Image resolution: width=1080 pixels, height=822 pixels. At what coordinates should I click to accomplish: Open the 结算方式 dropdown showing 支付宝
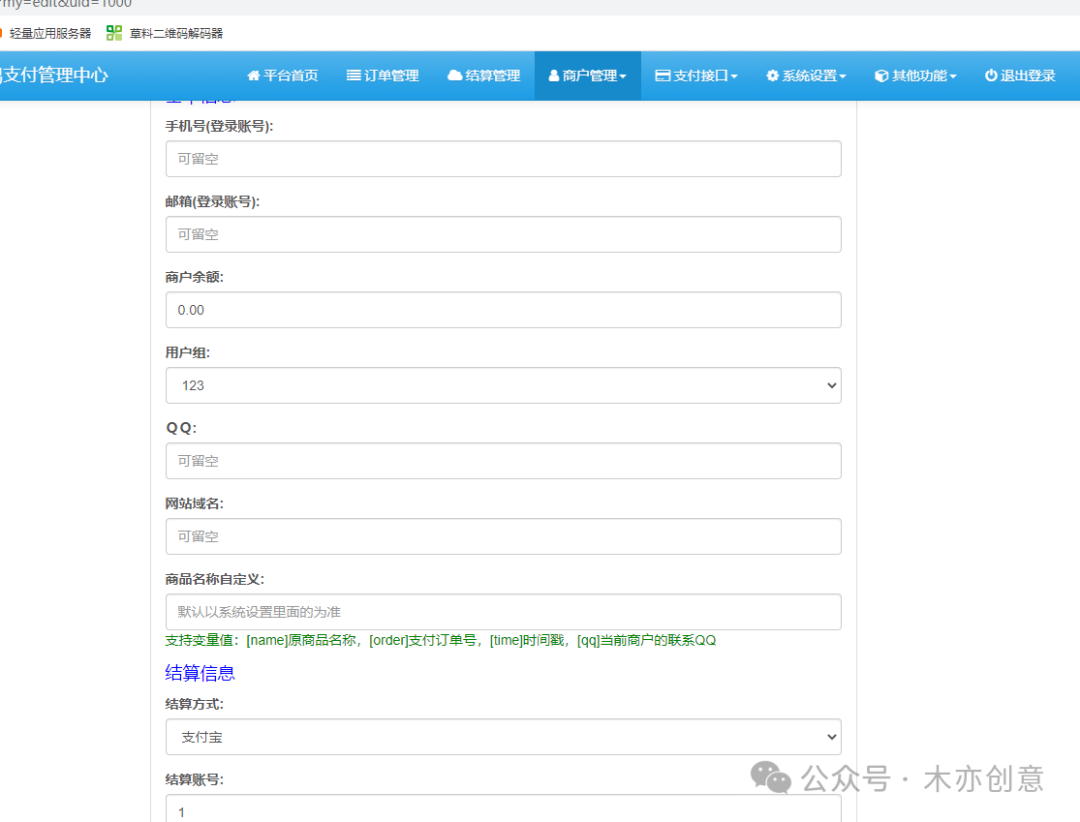503,736
